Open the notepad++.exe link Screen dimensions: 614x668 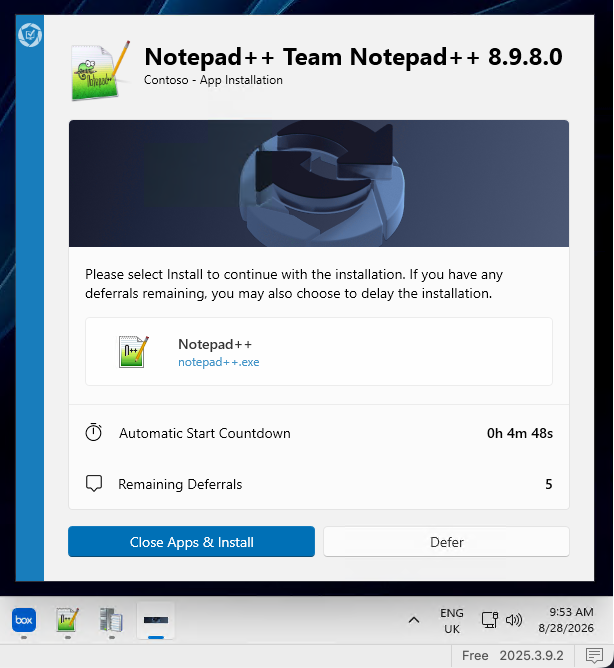[219, 362]
